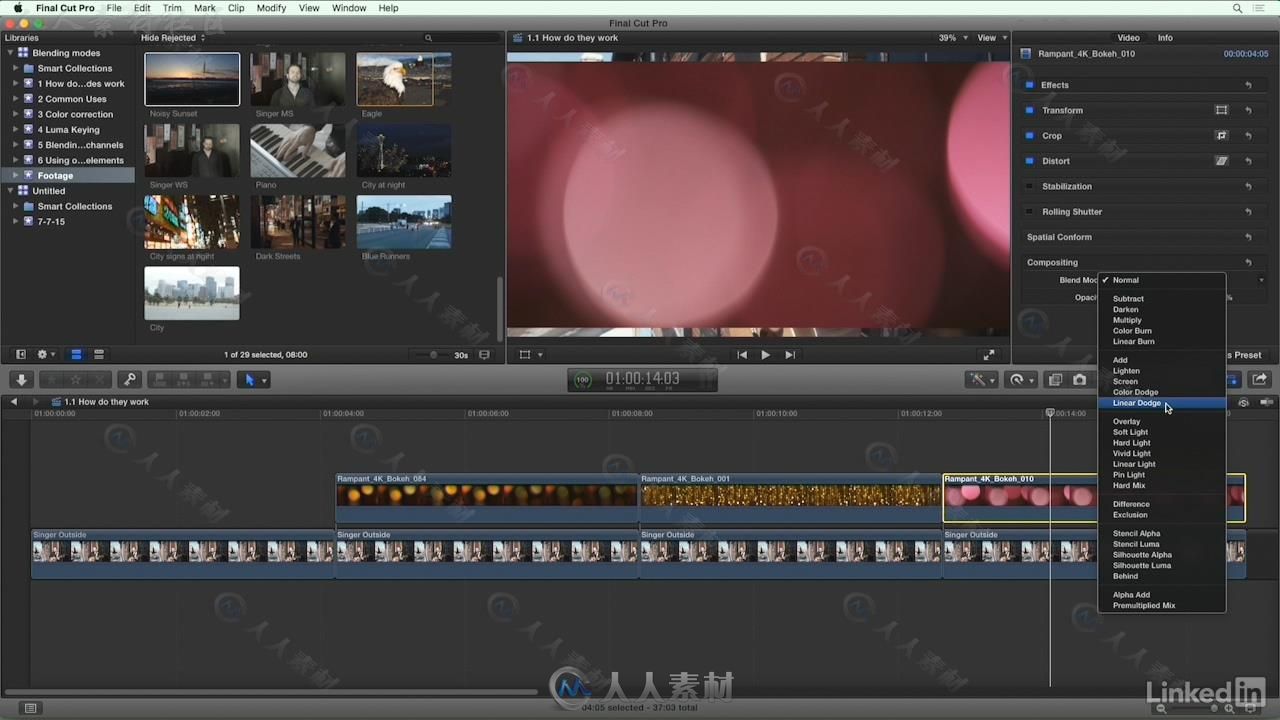1280x720 pixels.
Task: Choose Multiply blend mode
Action: coord(1162,320)
